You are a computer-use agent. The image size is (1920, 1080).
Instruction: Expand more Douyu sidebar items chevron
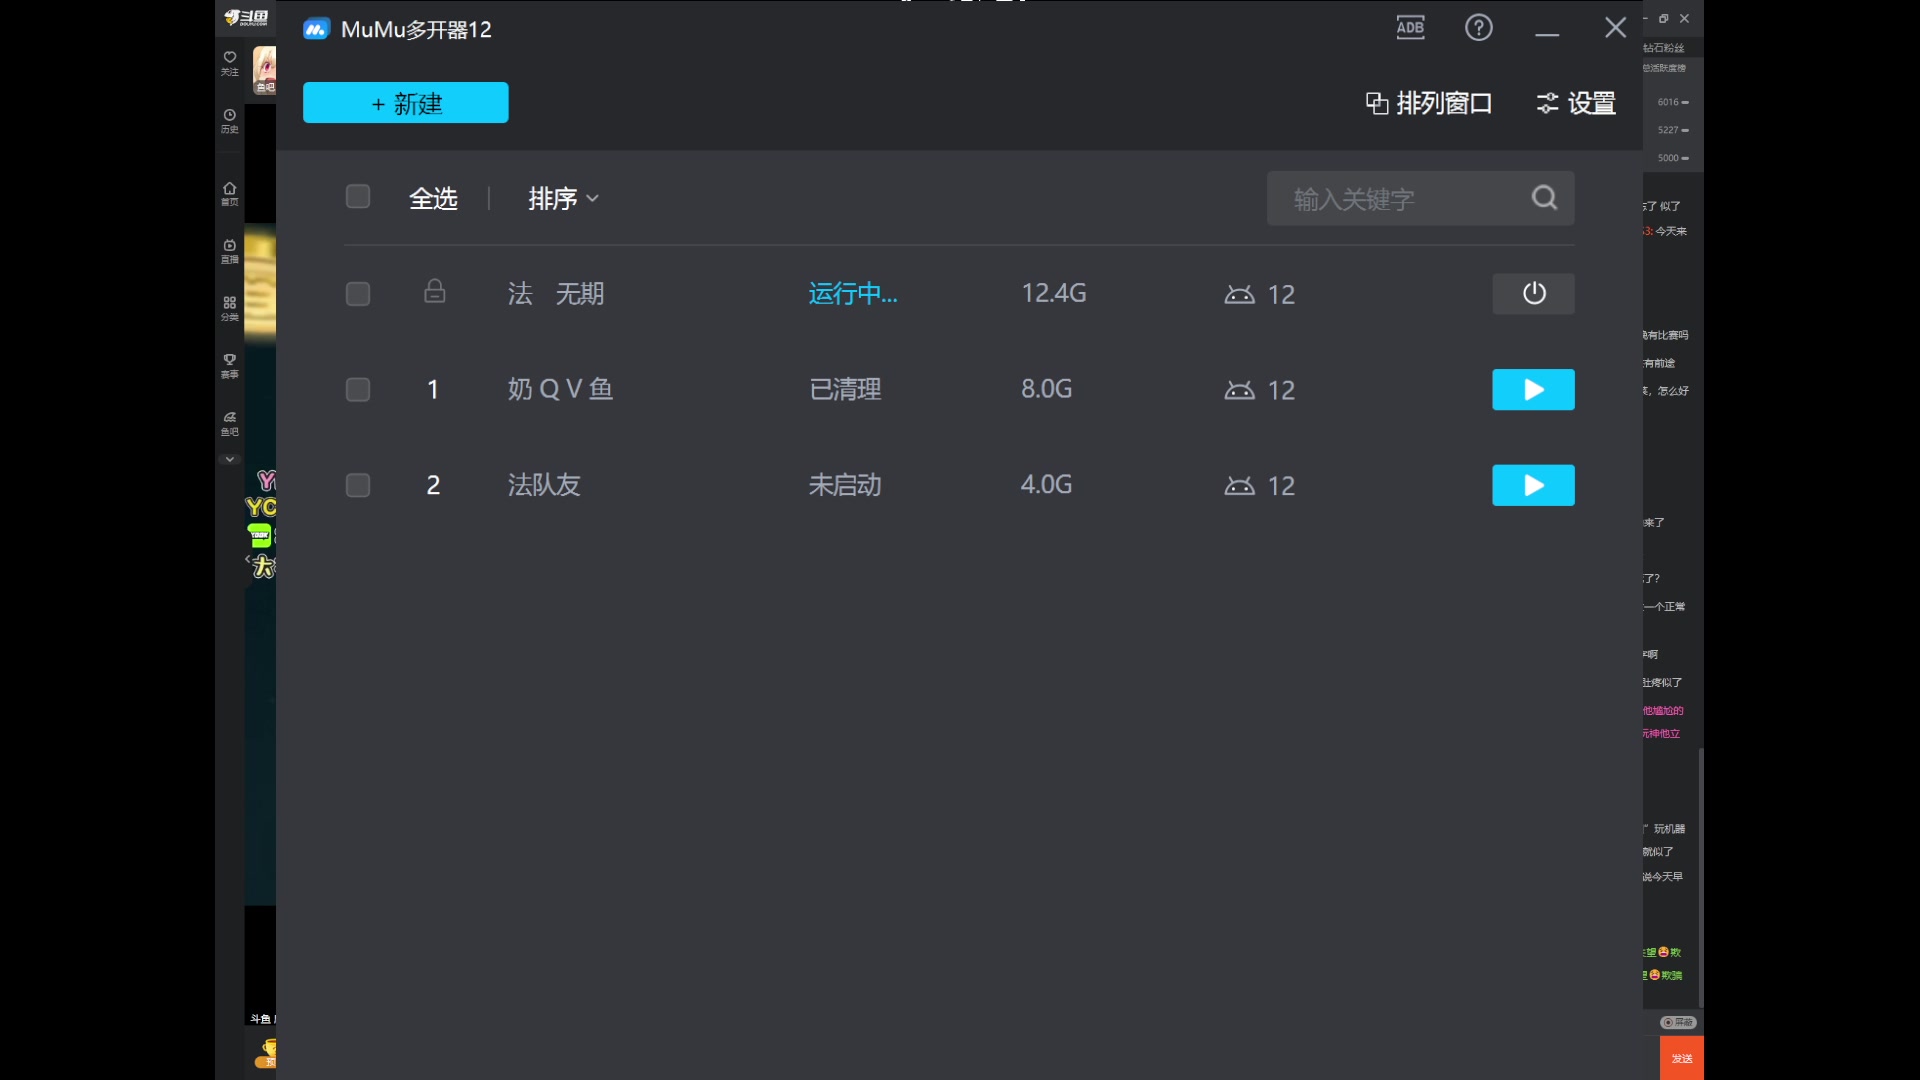coord(230,459)
